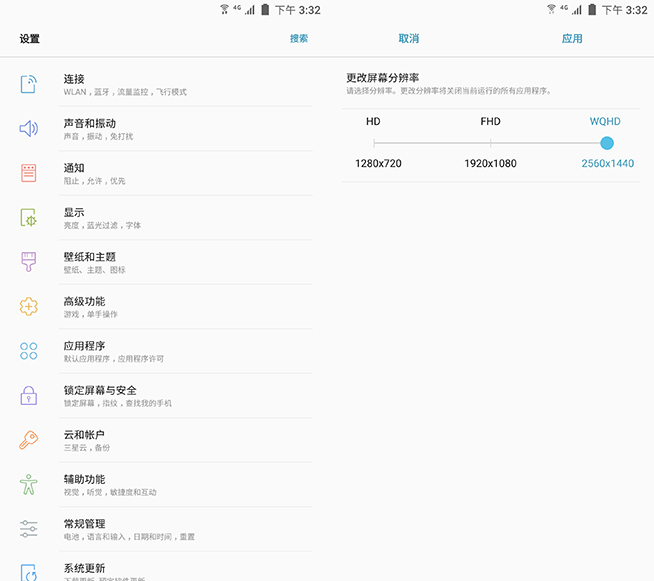The image size is (654, 581).
Task: Tap the 下午 3:32 clock in right status bar
Action: [x=625, y=10]
